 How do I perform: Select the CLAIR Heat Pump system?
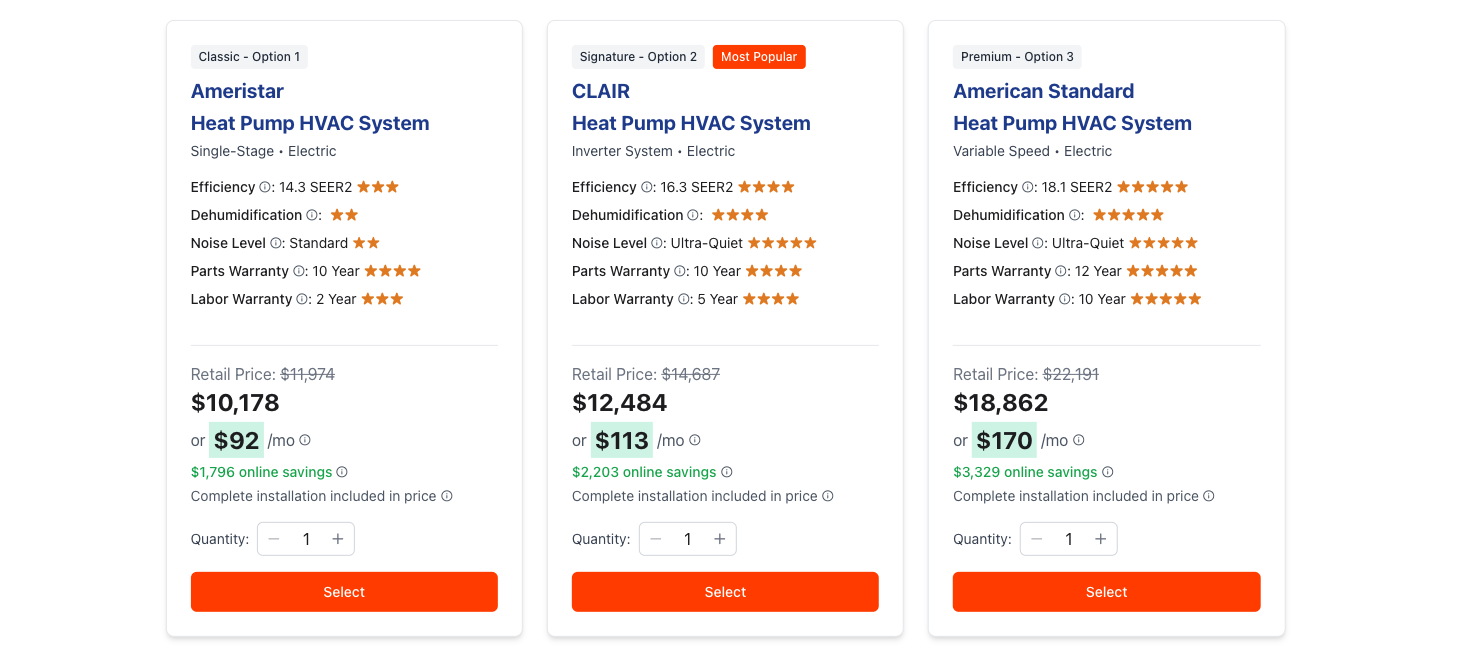(724, 591)
